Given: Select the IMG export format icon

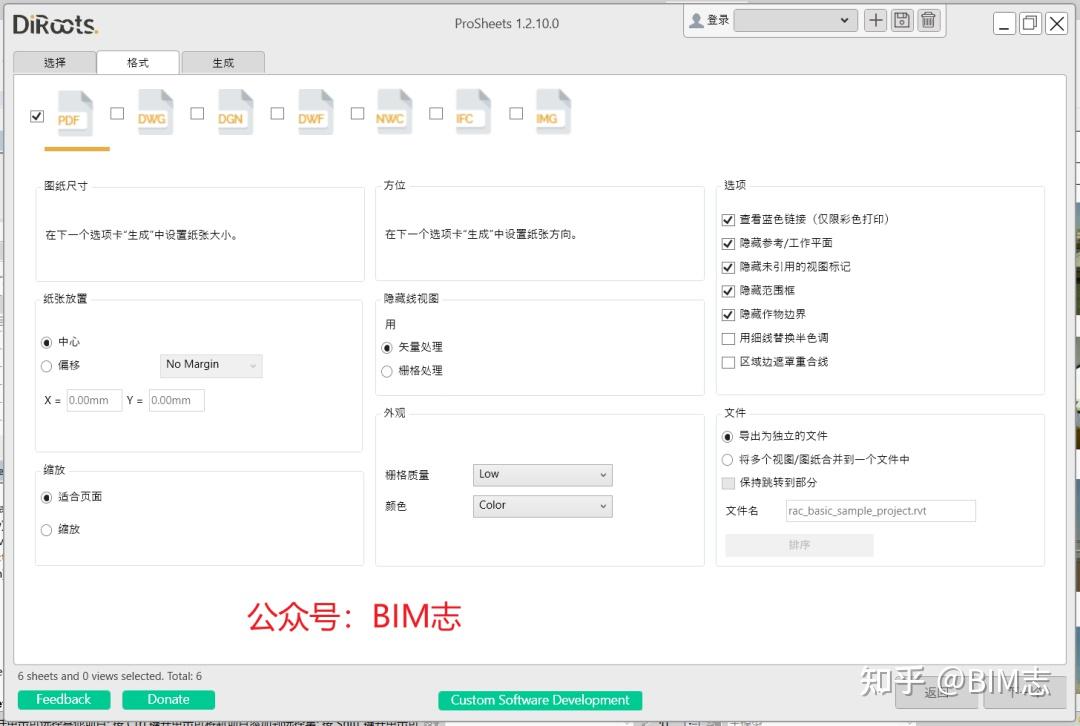Looking at the screenshot, I should click(551, 112).
